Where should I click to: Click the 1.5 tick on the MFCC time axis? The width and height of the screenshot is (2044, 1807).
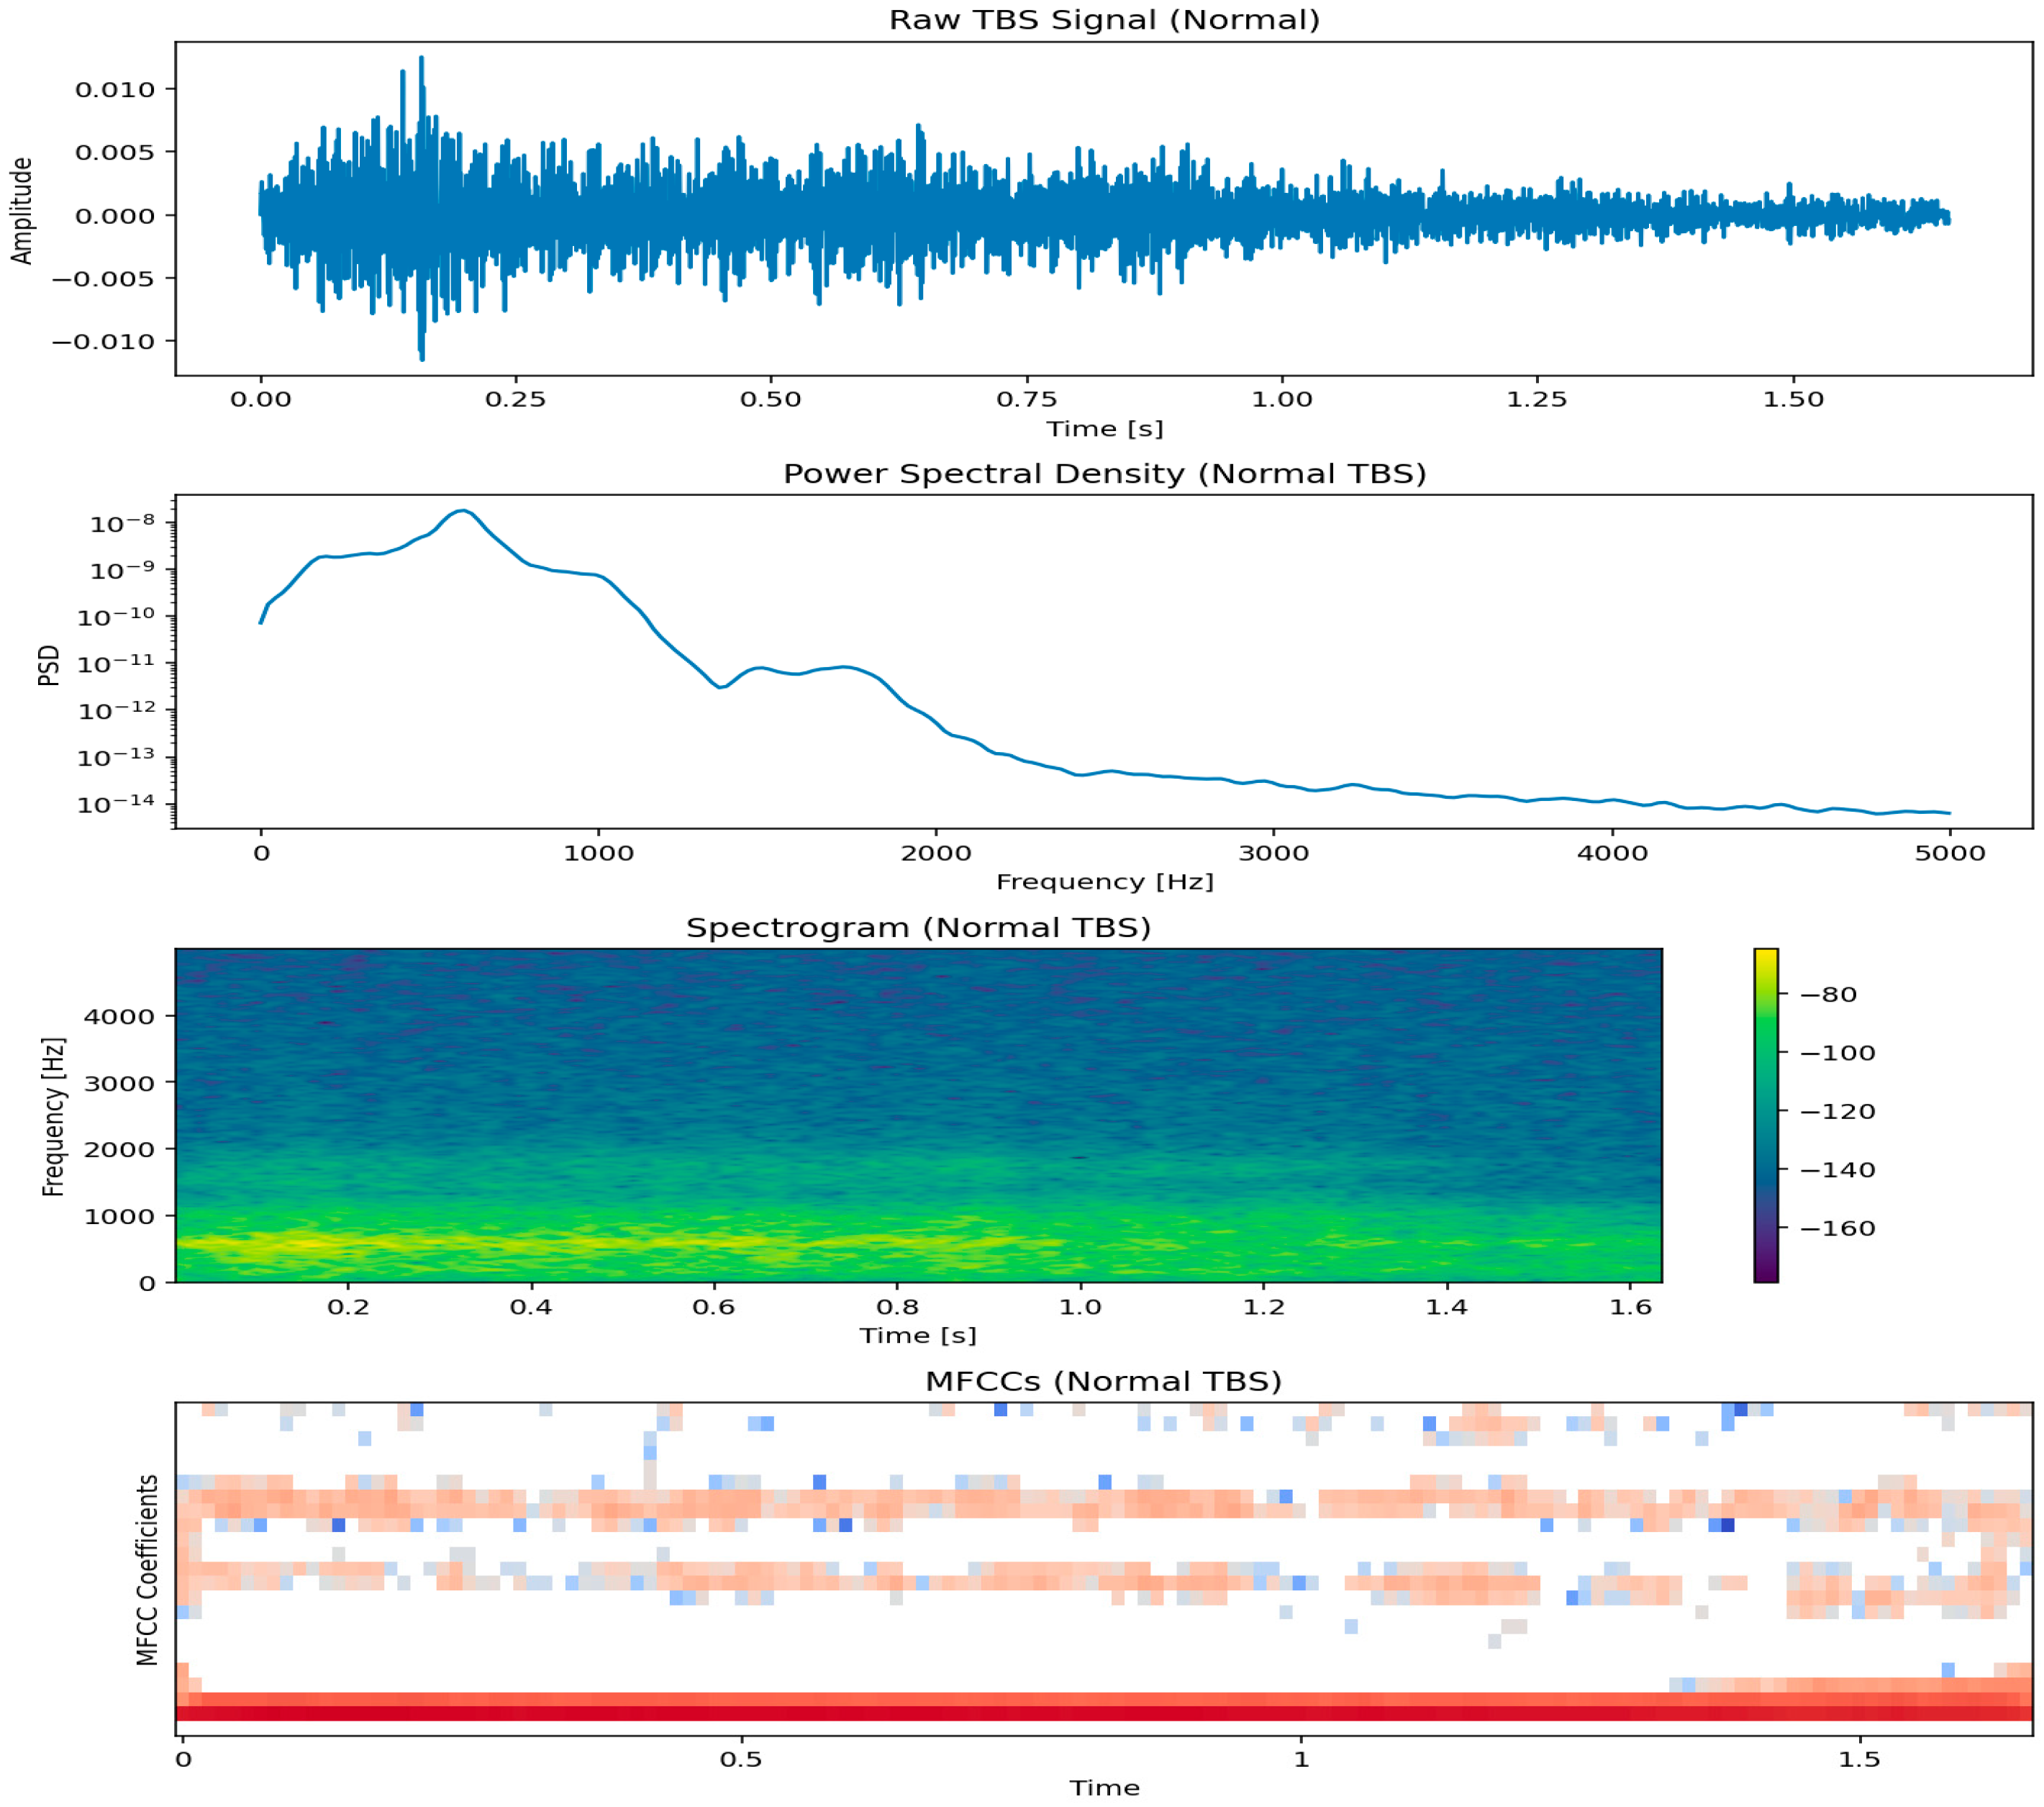(1859, 1759)
